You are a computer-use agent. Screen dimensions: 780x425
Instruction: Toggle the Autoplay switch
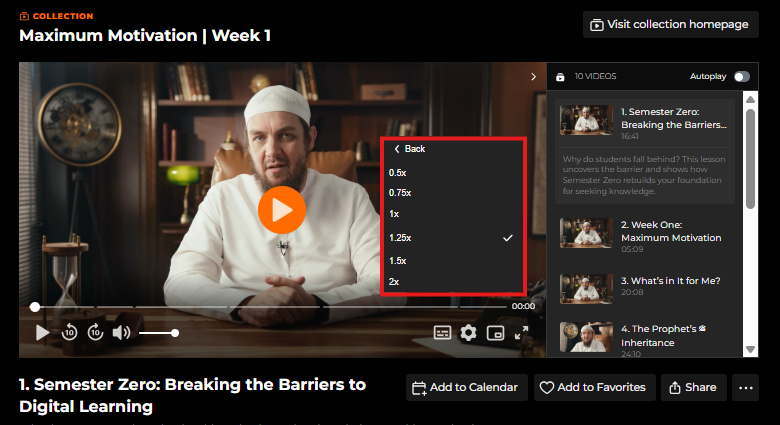742,76
